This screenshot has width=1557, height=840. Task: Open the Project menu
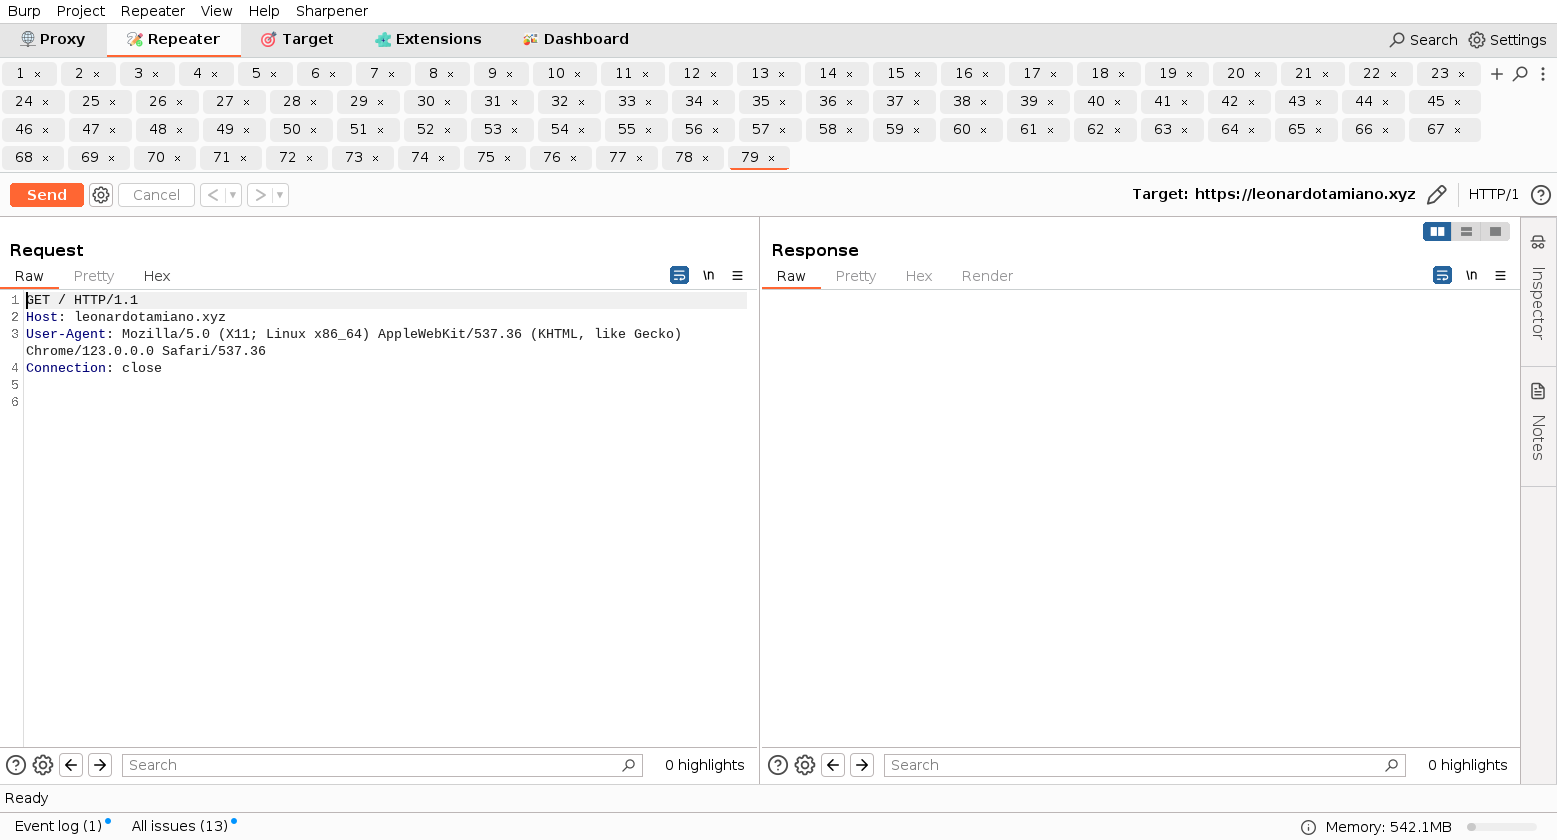tap(81, 11)
